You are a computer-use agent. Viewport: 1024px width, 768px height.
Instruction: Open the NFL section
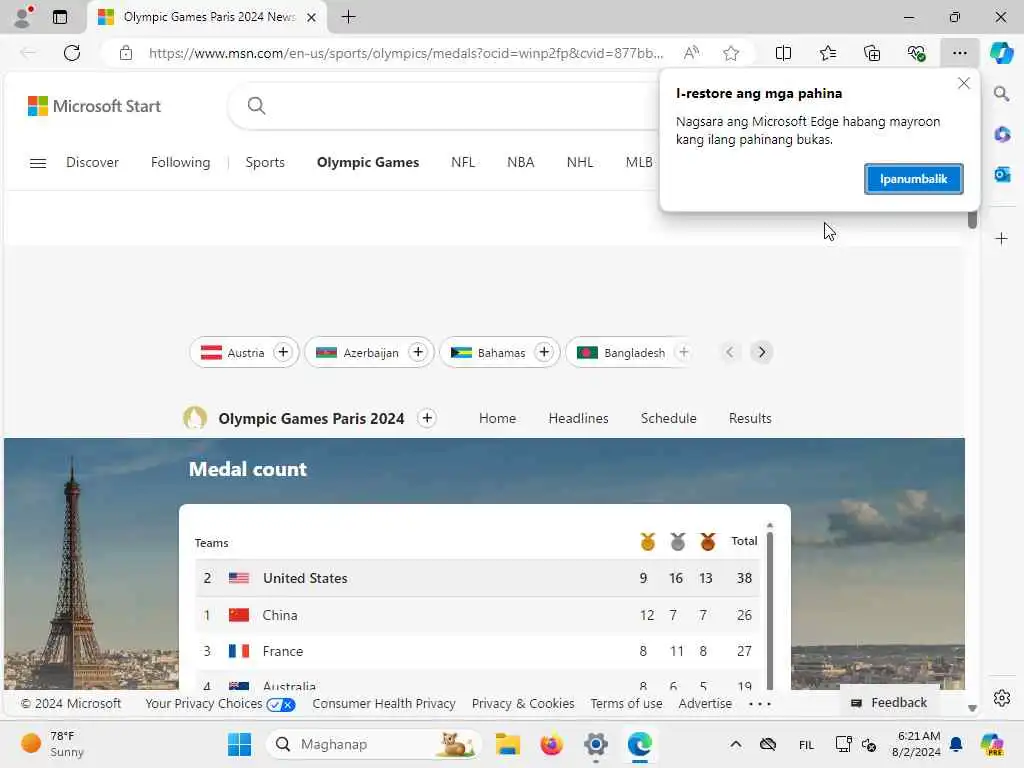tap(462, 162)
